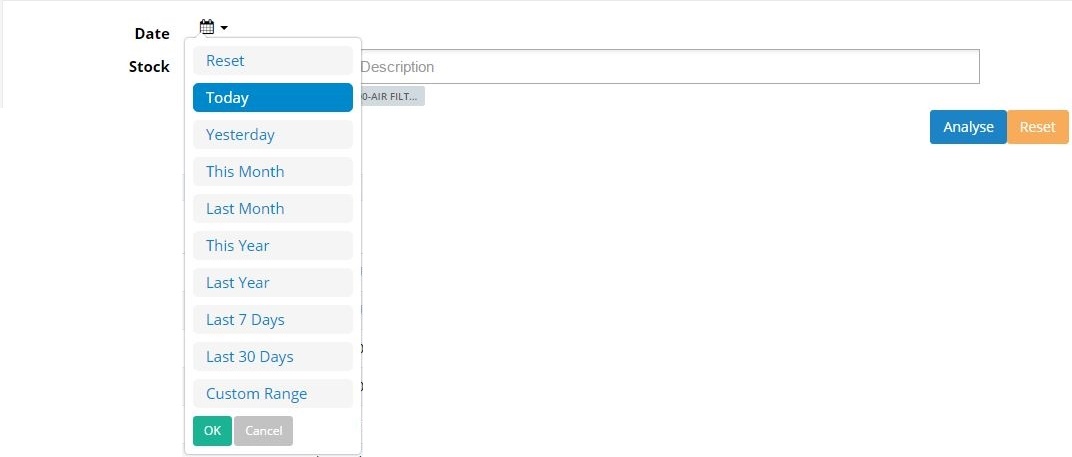Viewport: 1072px width, 457px height.
Task: Confirm date selection with OK
Action: click(213, 431)
